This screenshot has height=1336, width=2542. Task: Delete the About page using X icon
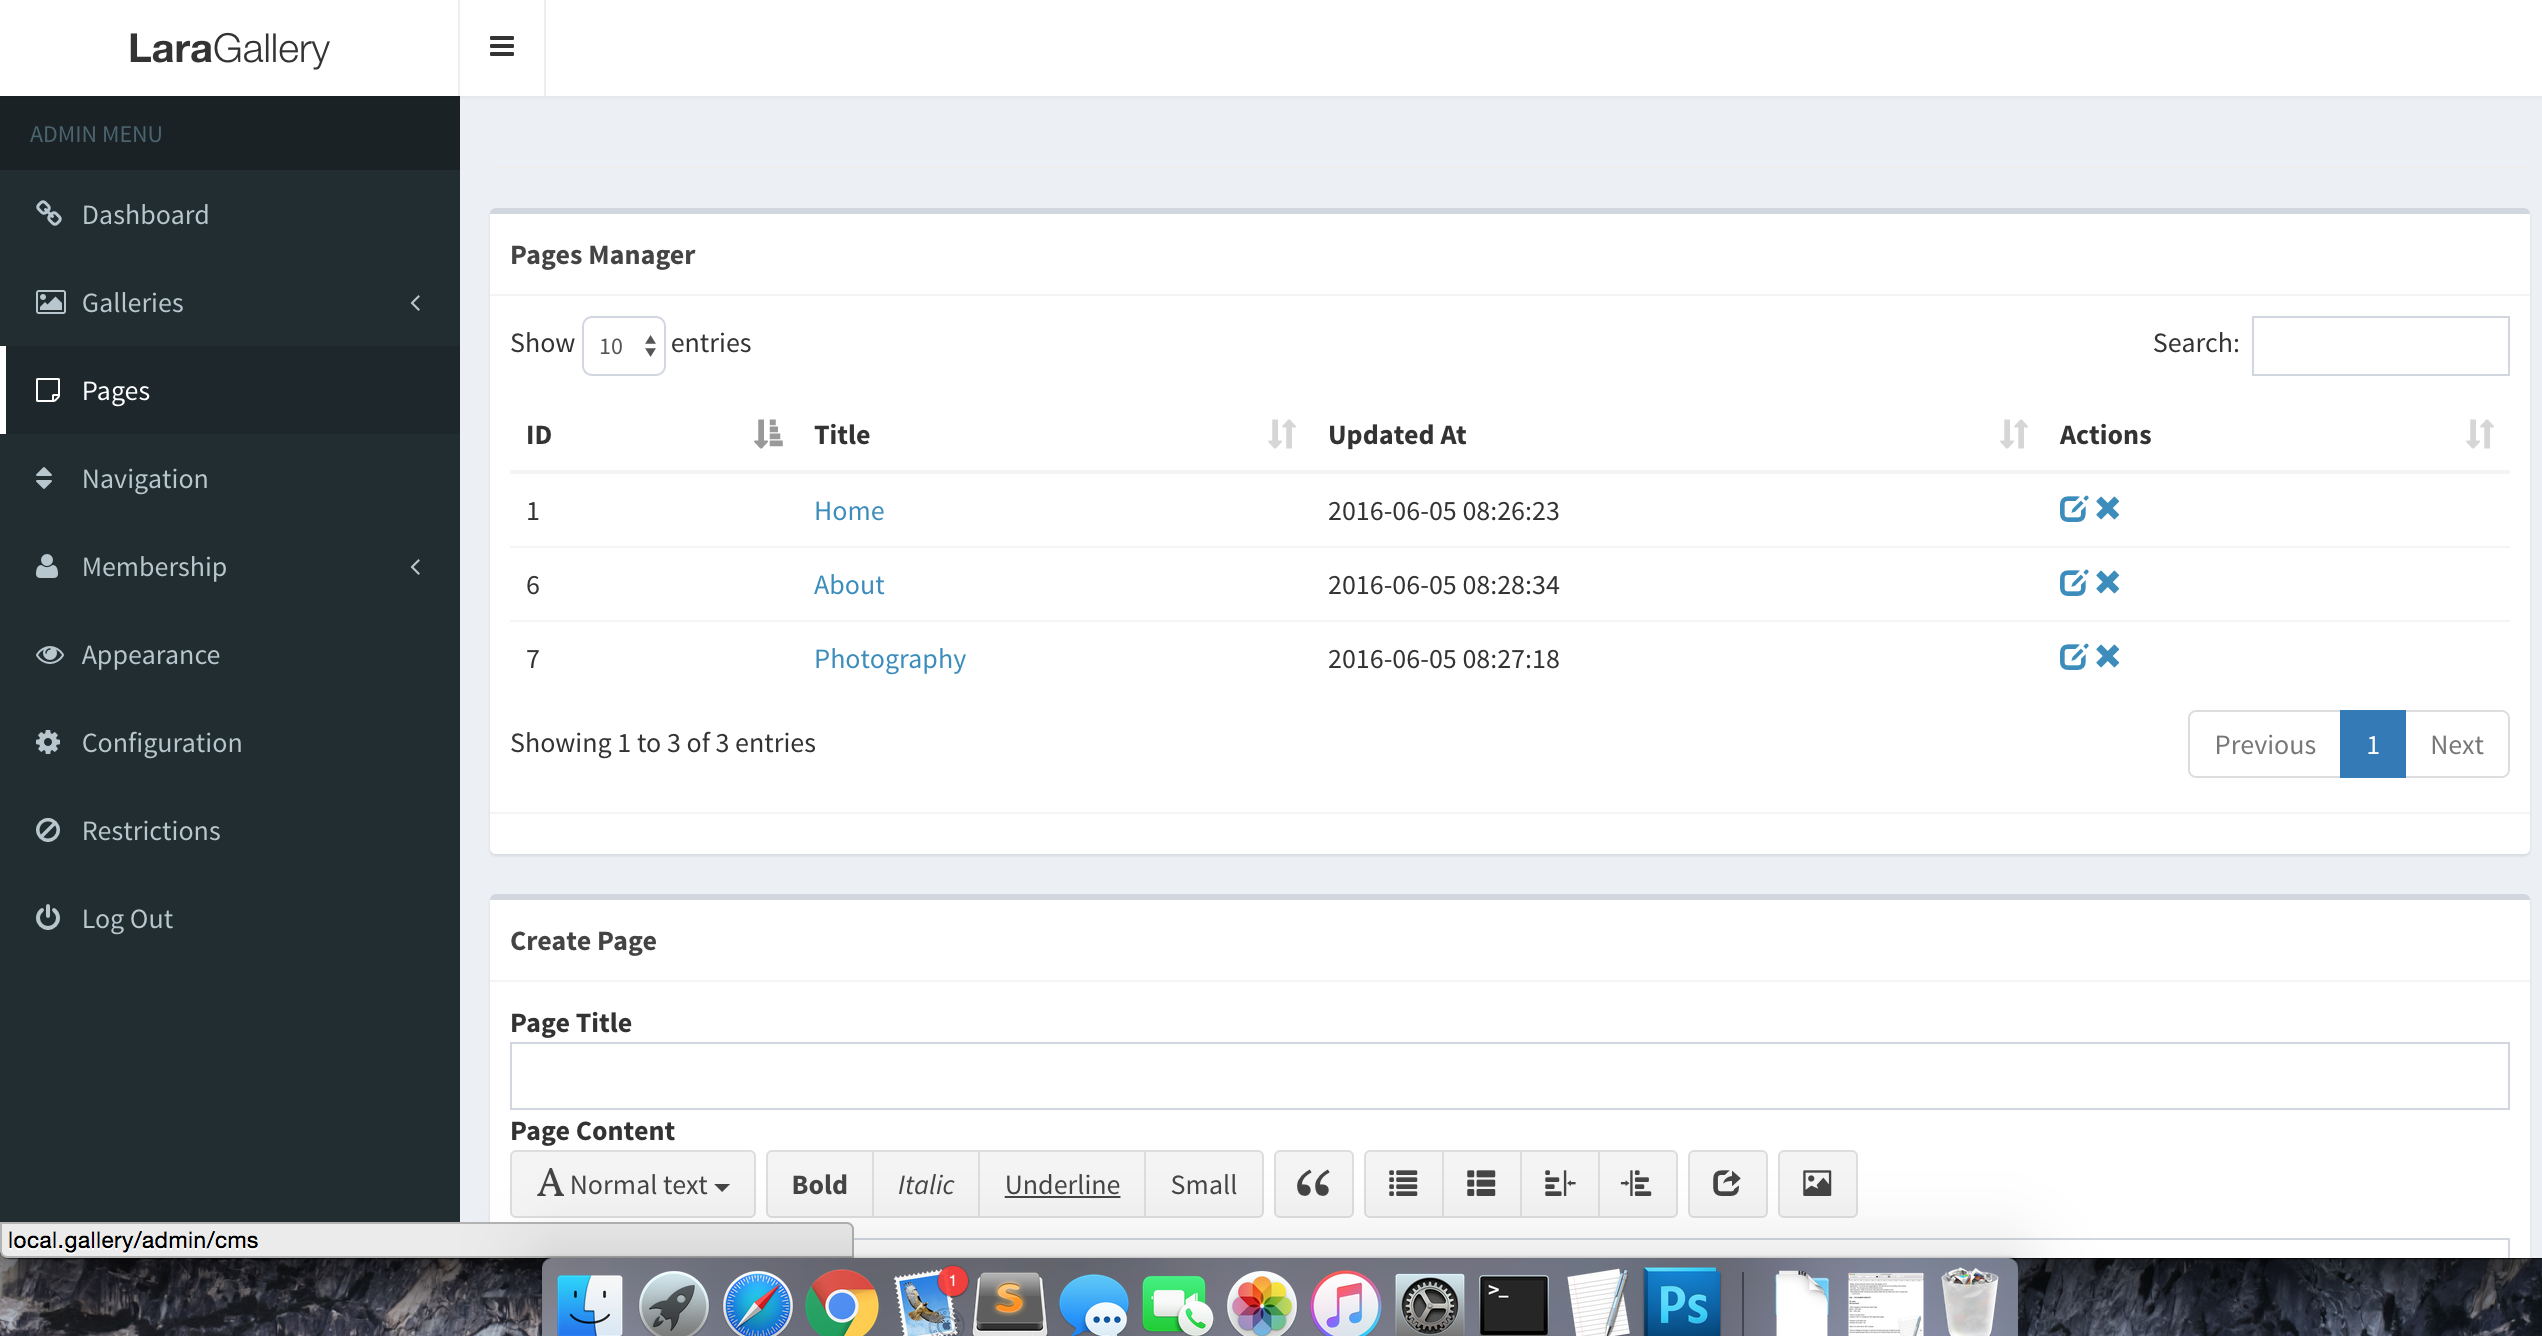pyautogui.click(x=2108, y=583)
